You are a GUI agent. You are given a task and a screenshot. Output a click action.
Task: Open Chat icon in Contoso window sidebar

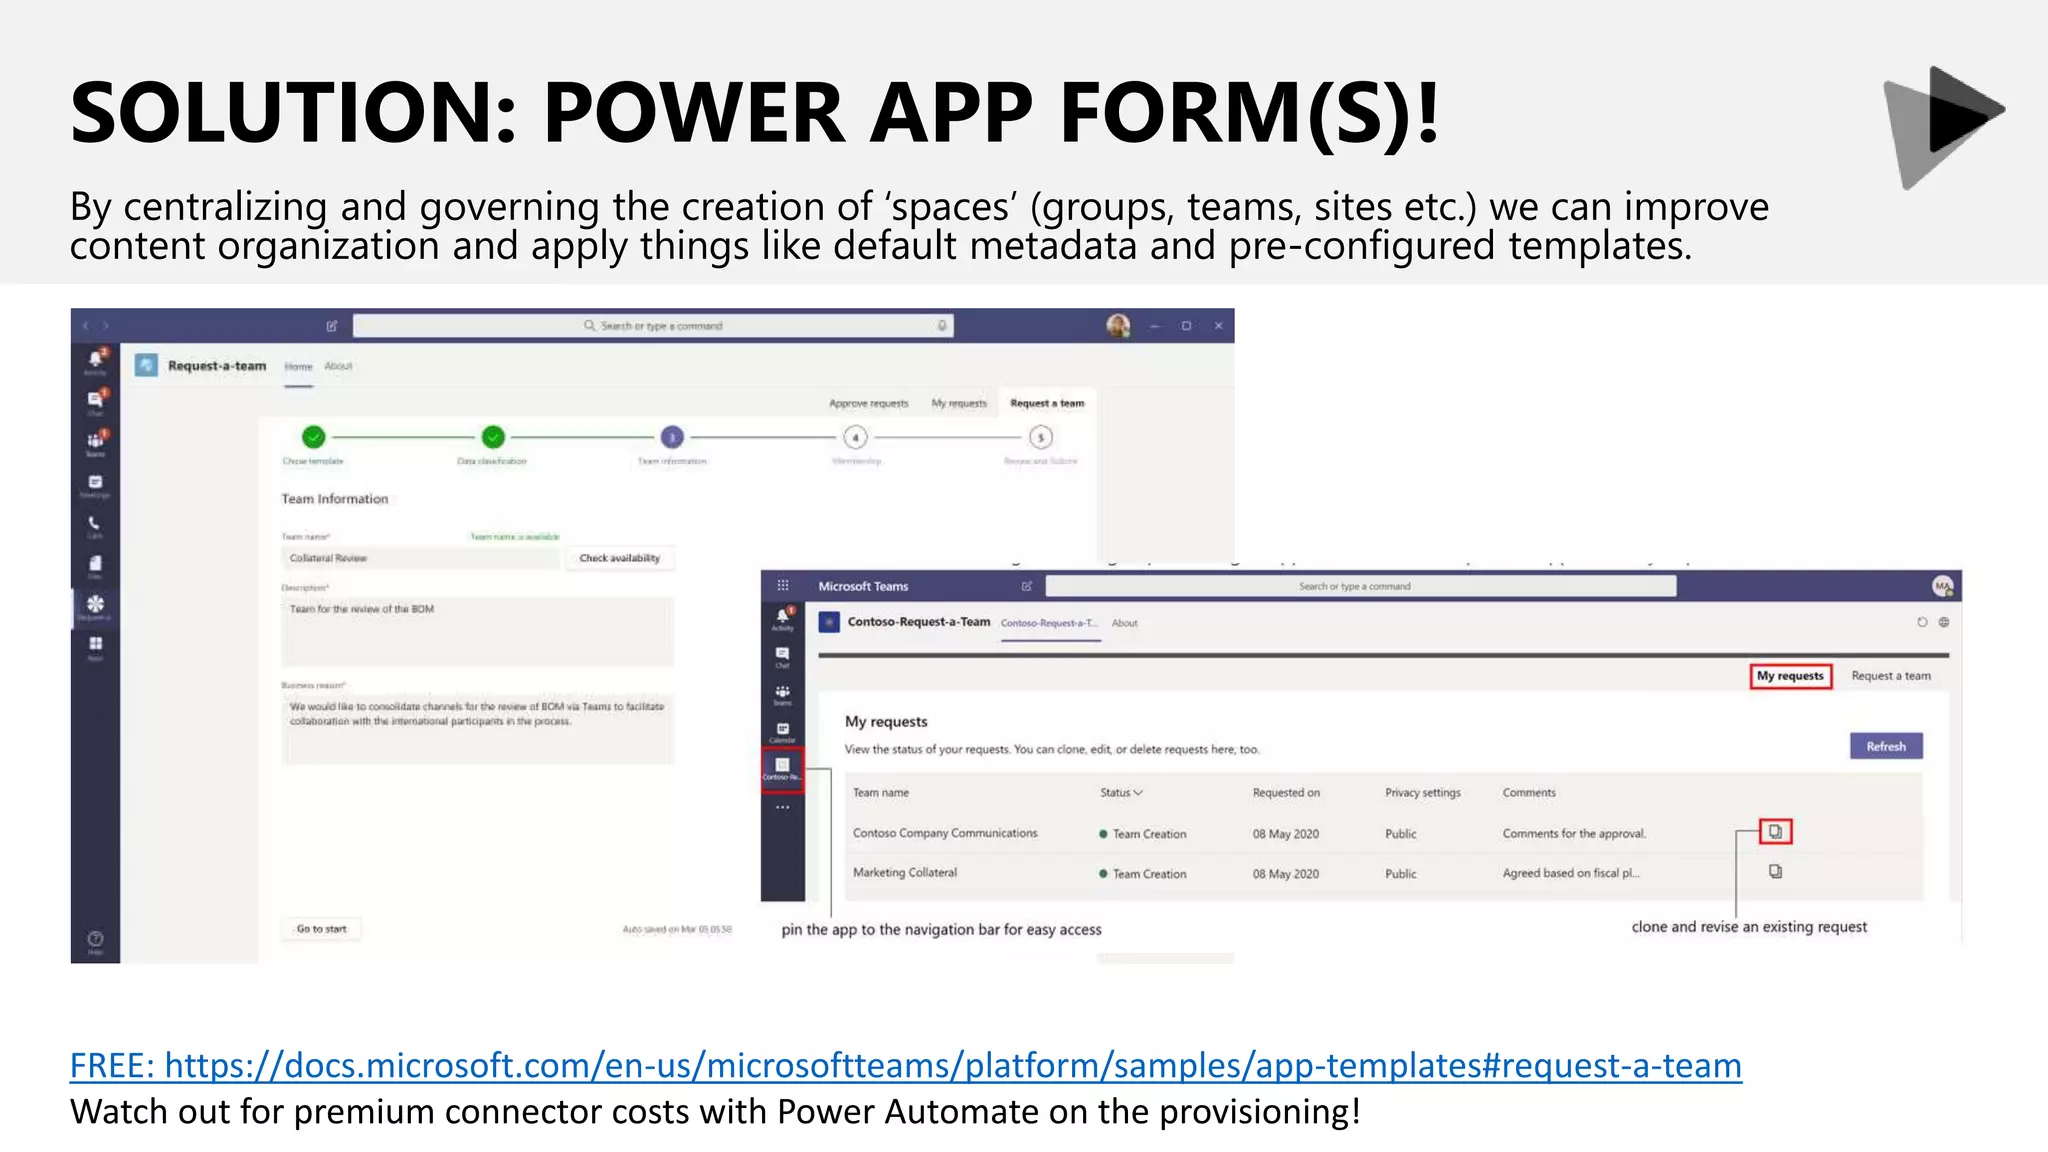coord(783,656)
